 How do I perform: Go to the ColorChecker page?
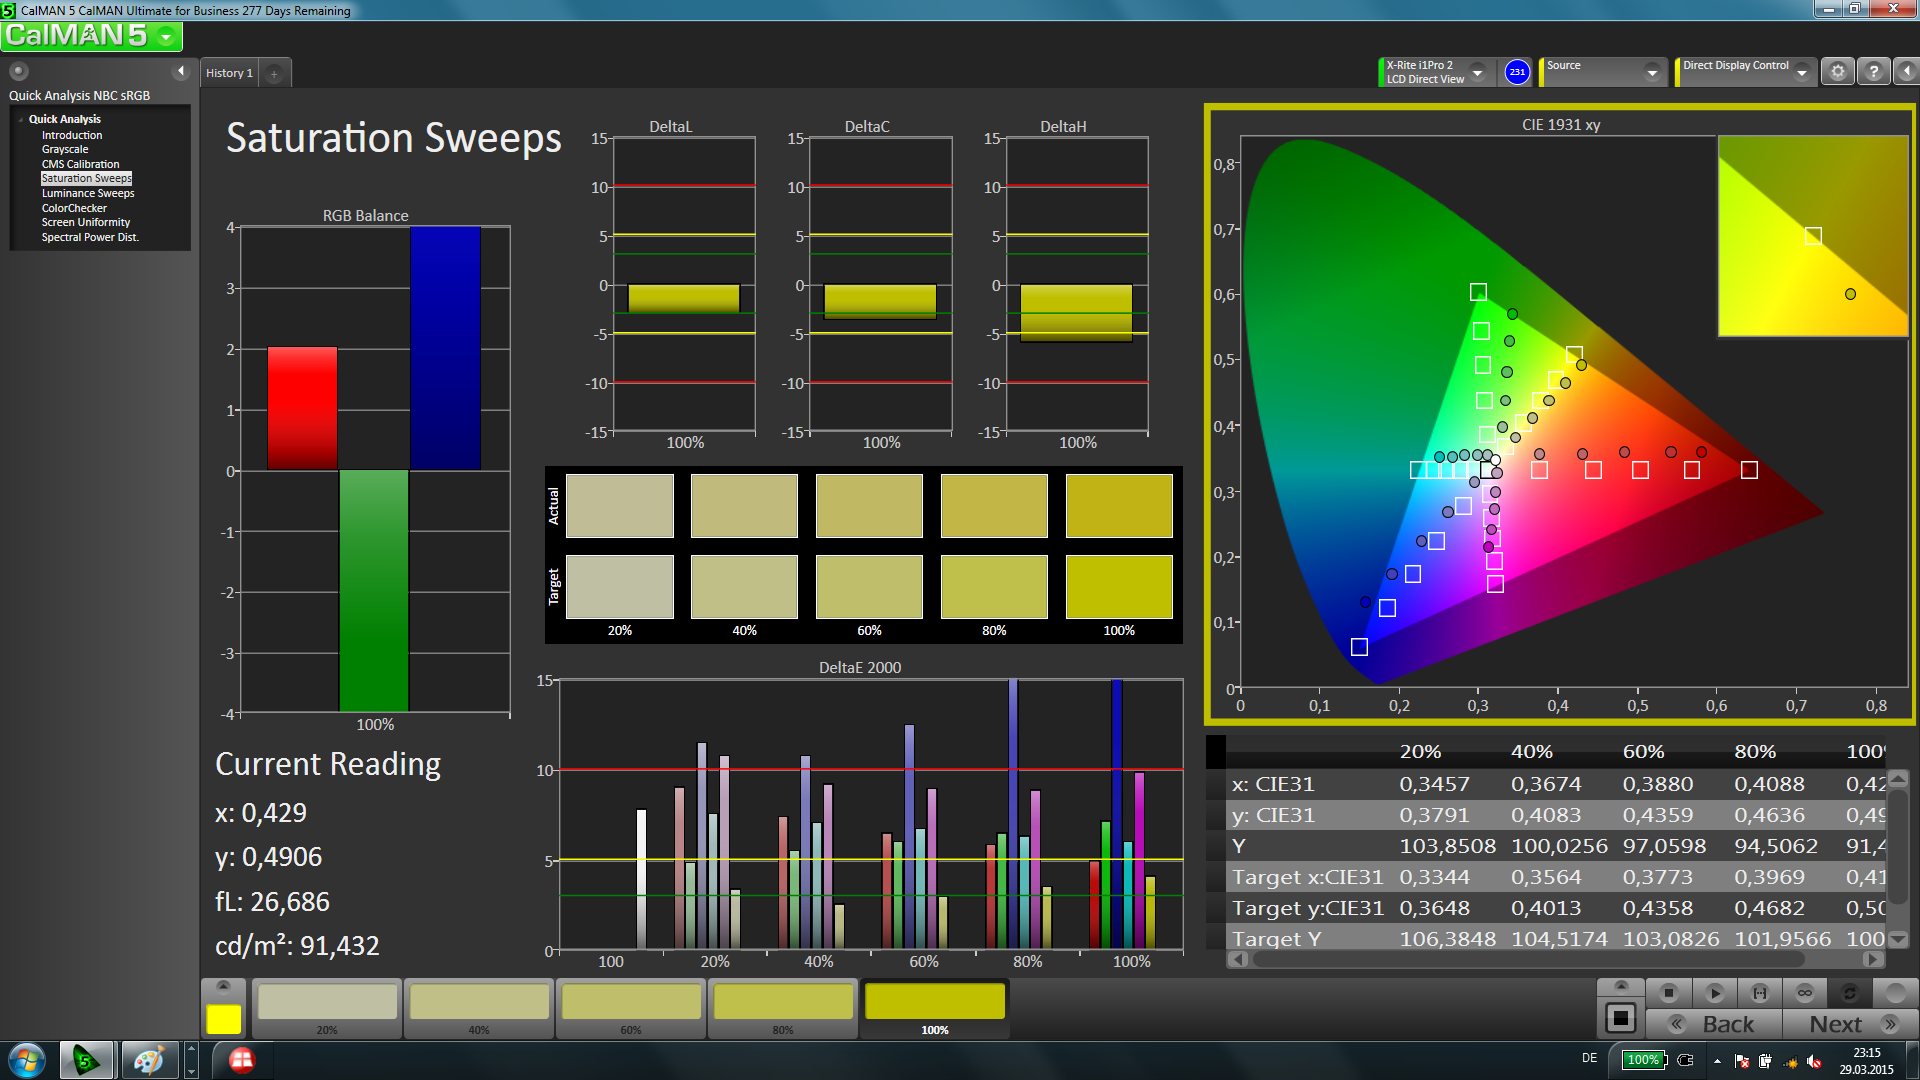tap(74, 208)
